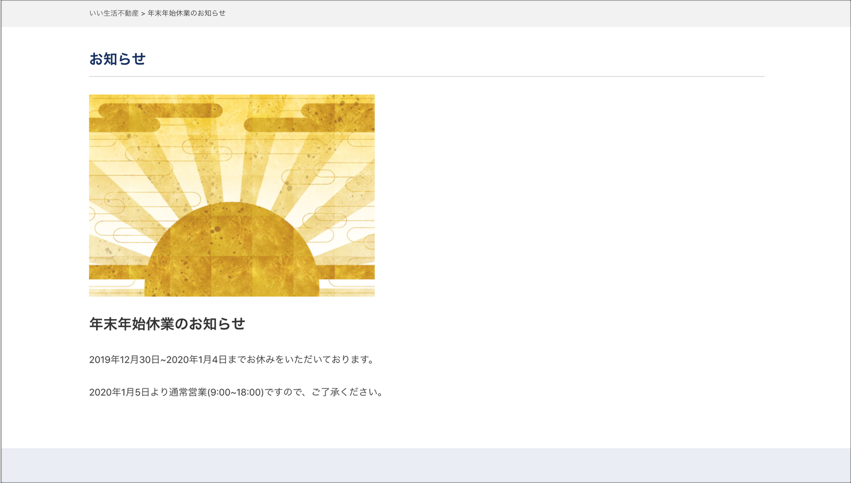Image resolution: width=851 pixels, height=483 pixels.
Task: Click the top-left gold cloud in image
Action: 155,110
